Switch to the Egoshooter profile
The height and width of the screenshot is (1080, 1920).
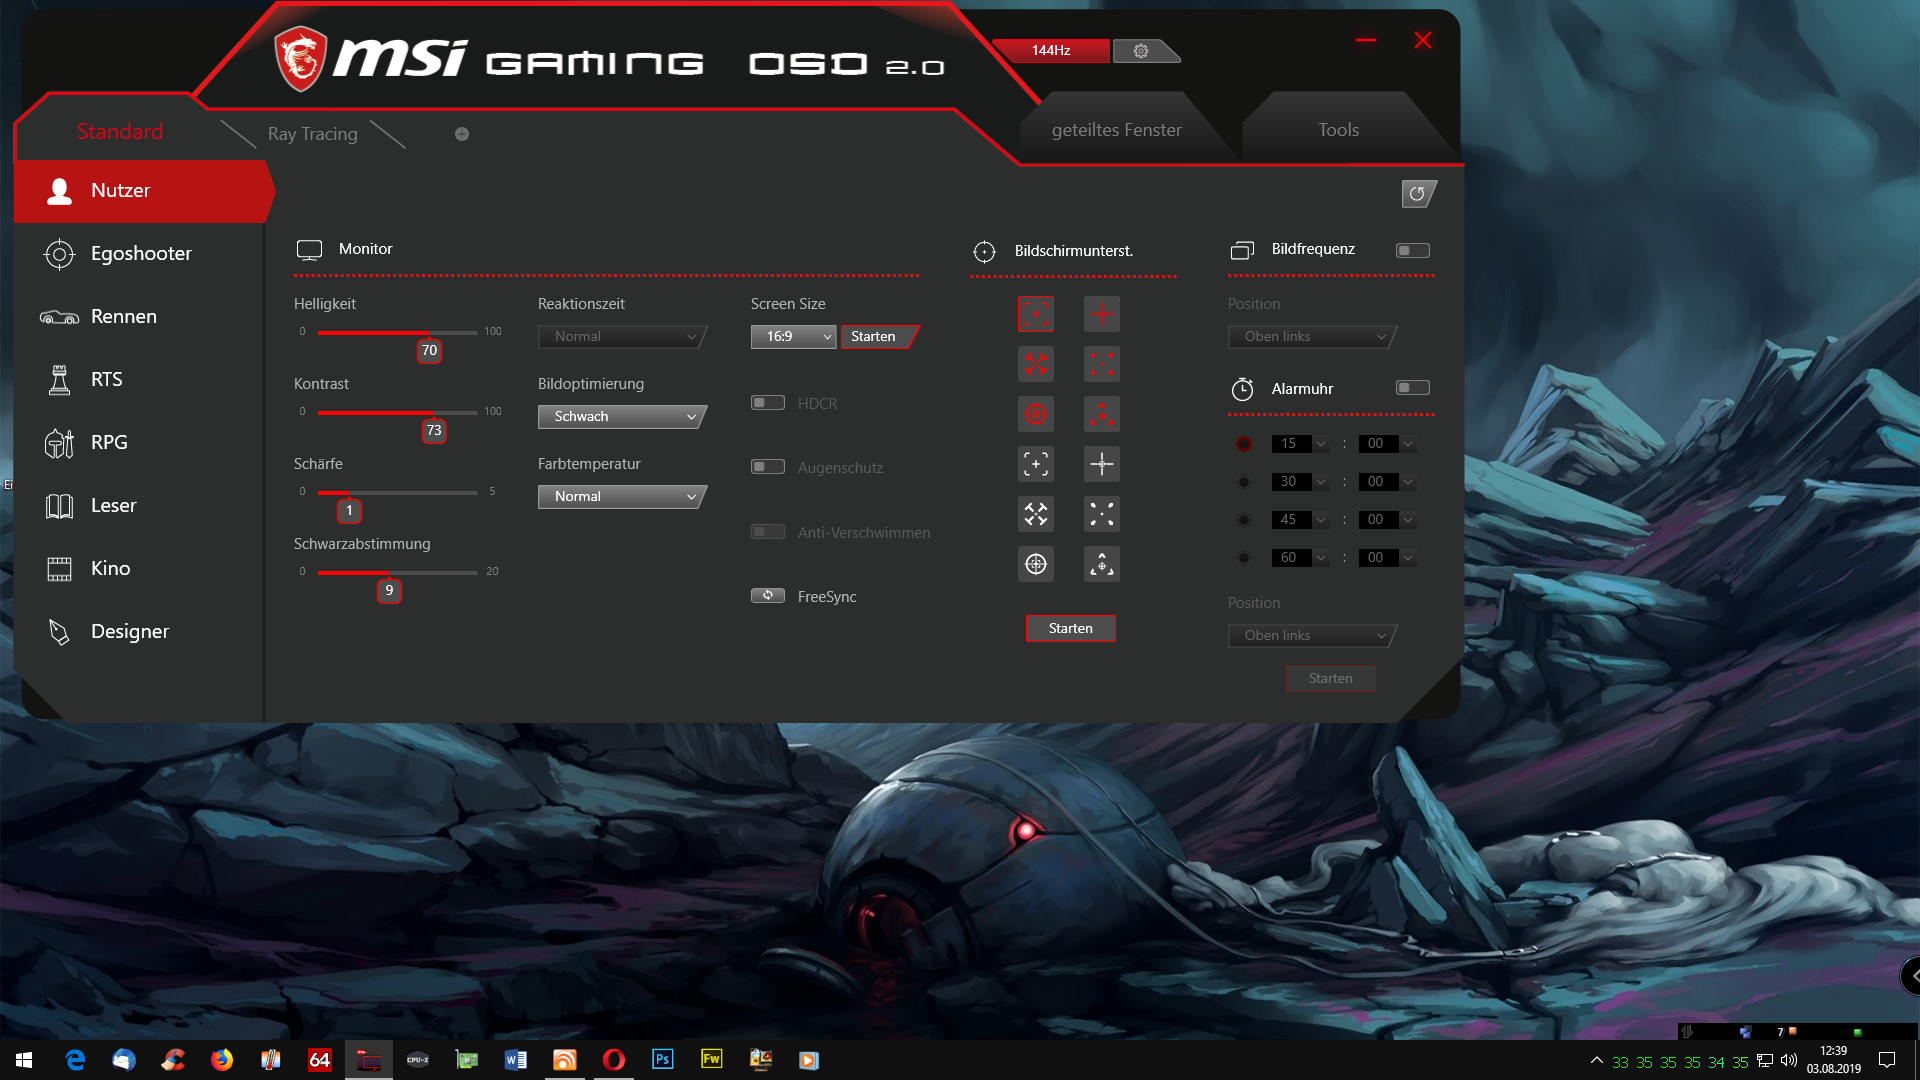[140, 254]
